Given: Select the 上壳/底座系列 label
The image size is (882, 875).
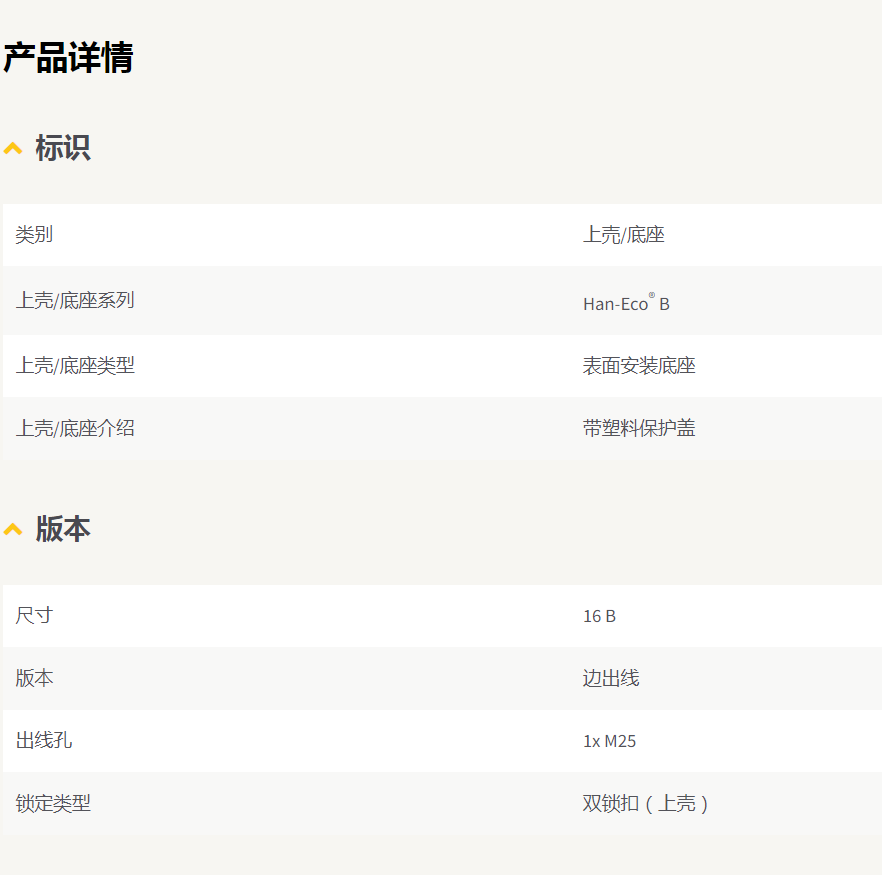Looking at the screenshot, I should point(75,300).
